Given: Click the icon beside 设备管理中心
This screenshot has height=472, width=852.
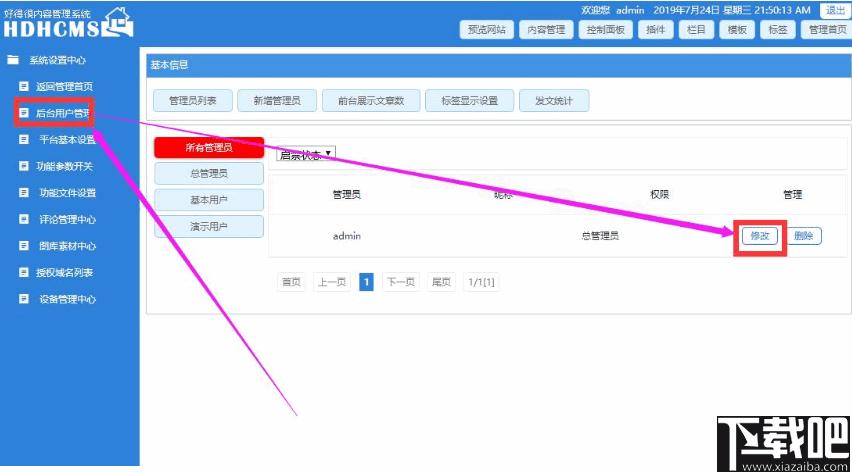Looking at the screenshot, I should click(x=24, y=299).
